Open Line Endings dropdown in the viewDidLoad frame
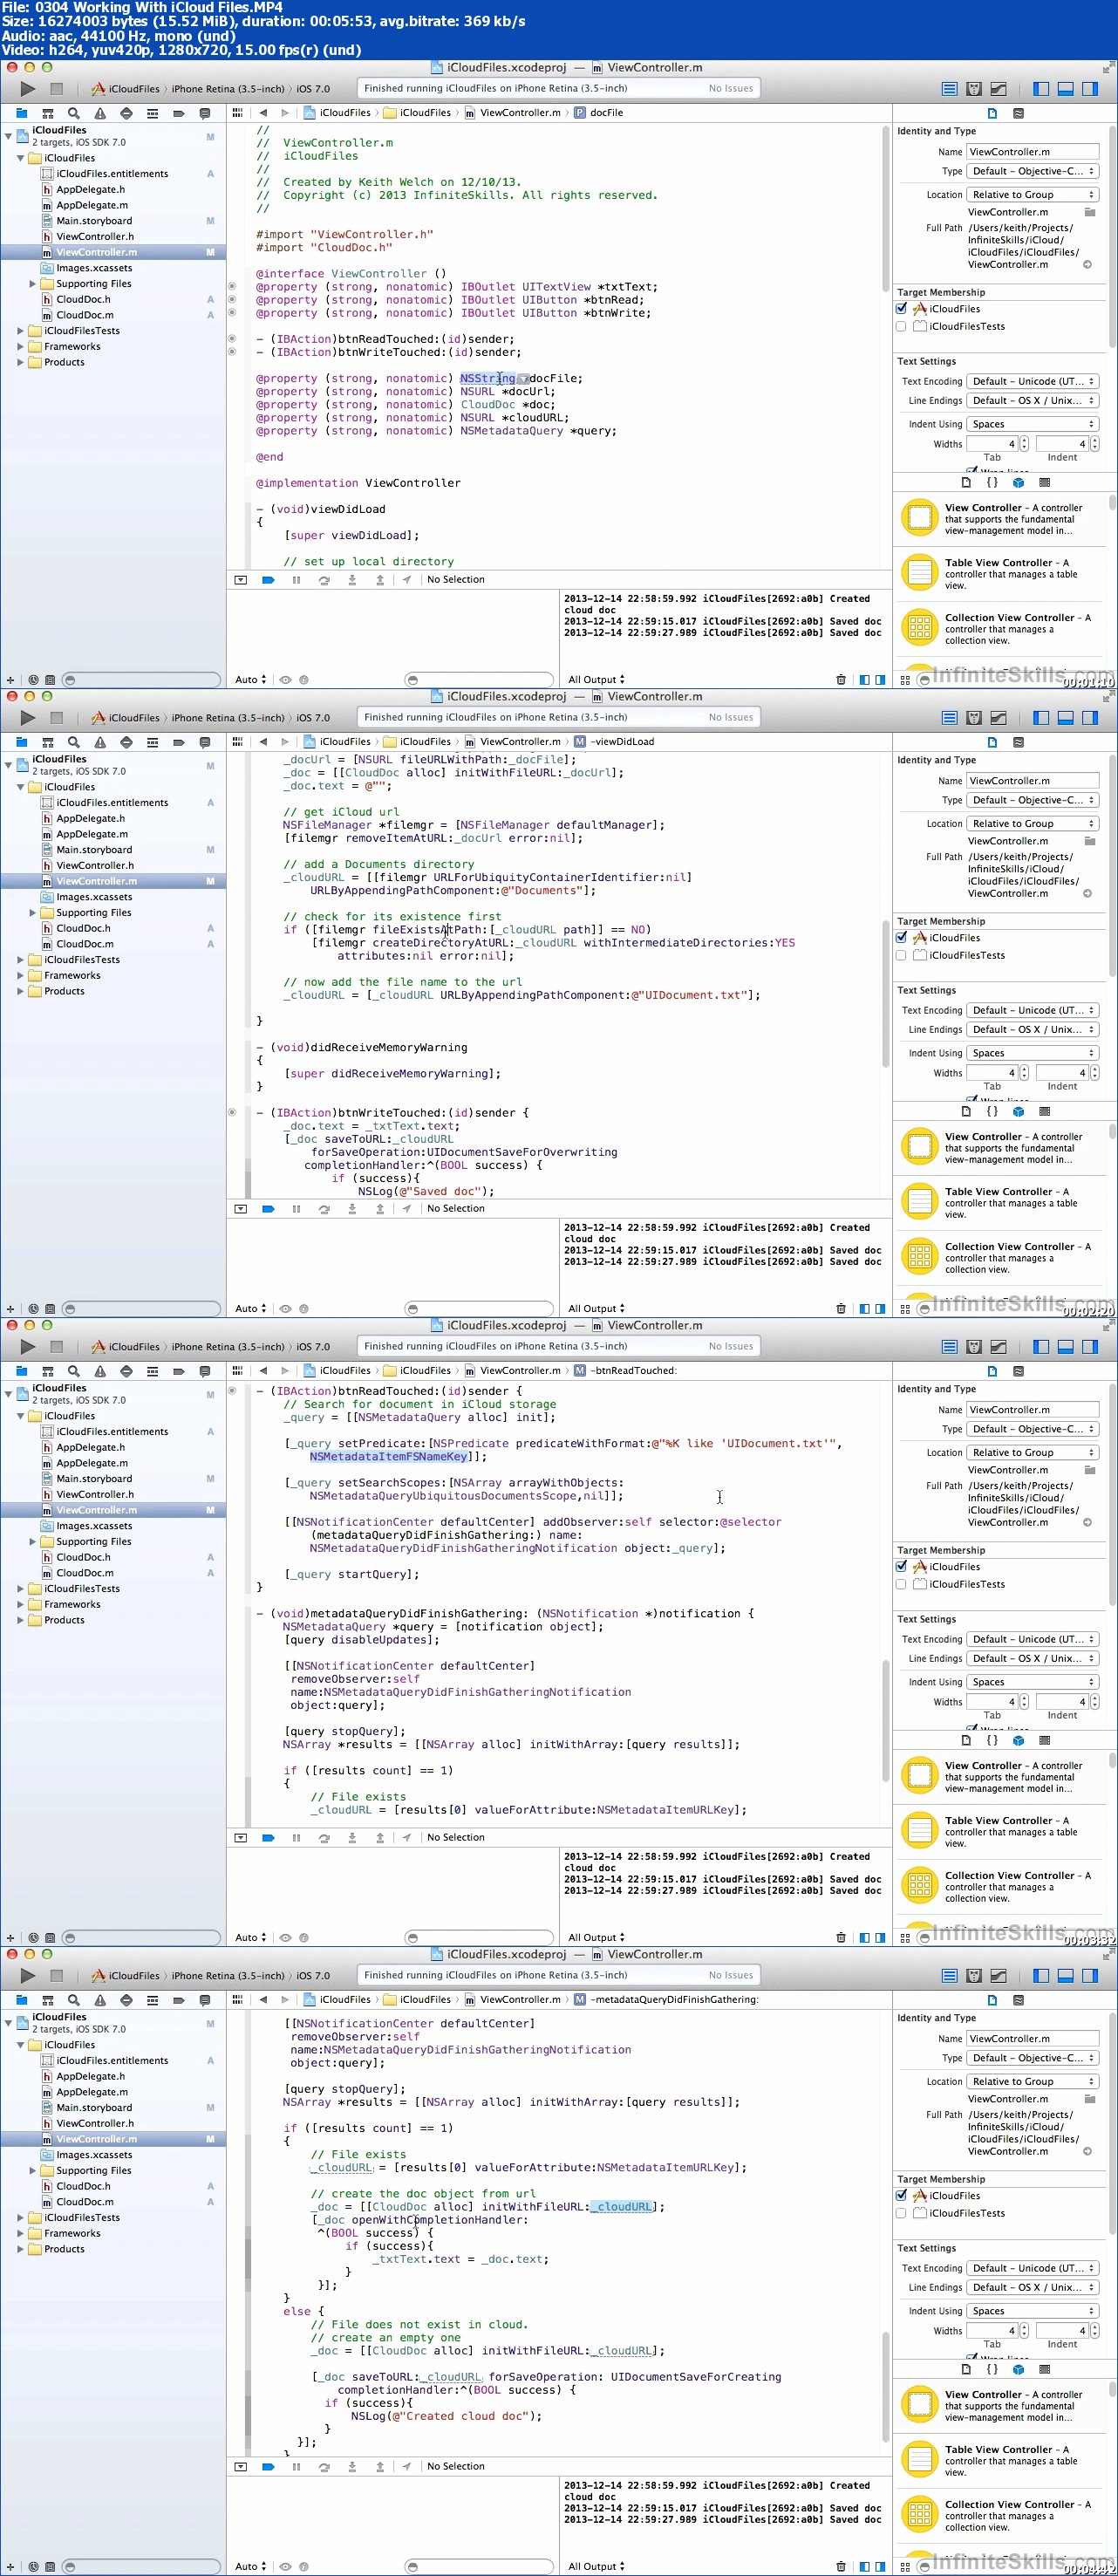The width and height of the screenshot is (1118, 2576). (1033, 1030)
